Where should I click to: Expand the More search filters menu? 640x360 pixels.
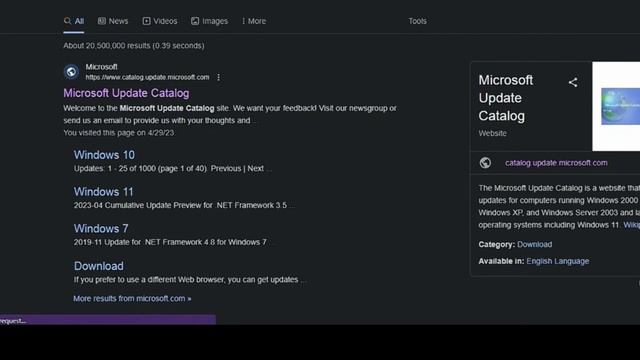(x=253, y=21)
